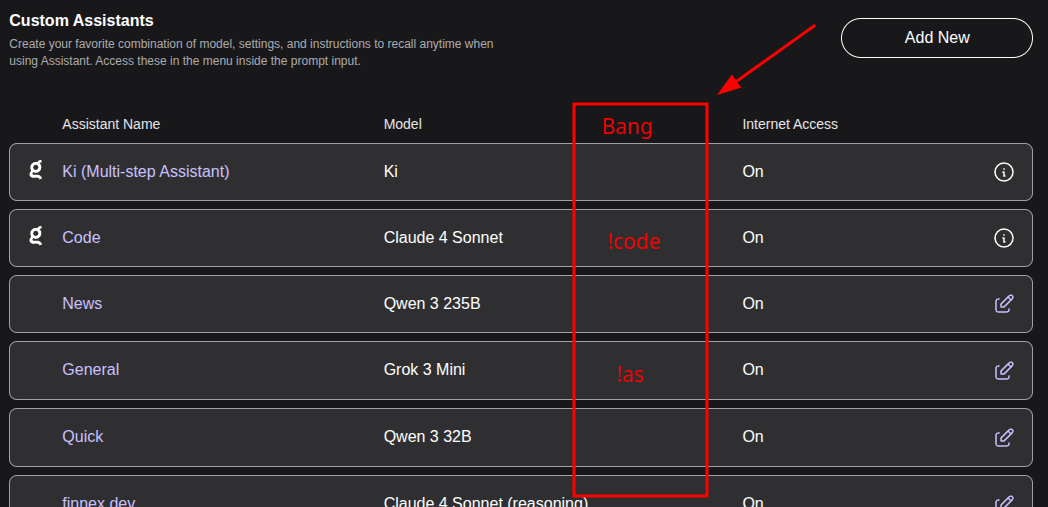The image size is (1048, 507).
Task: Open info for Ki Multi-step Assistant
Action: coord(1004,172)
